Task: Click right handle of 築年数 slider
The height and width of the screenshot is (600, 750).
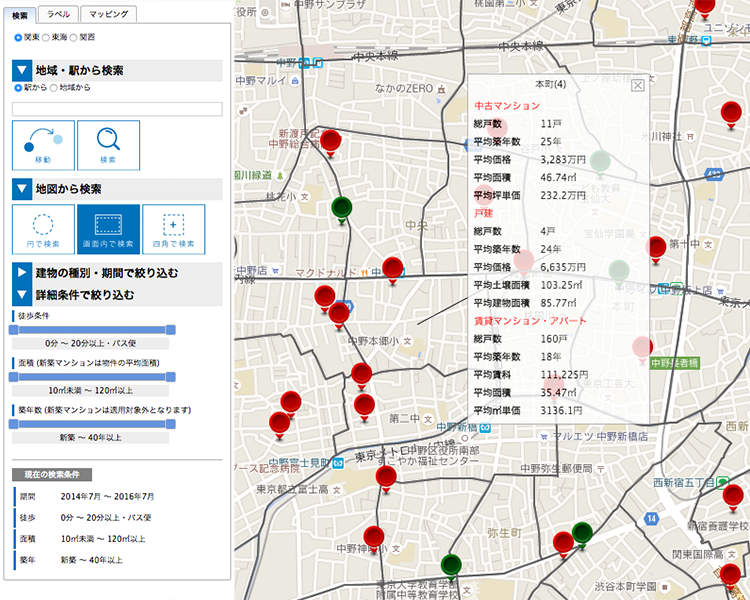Action: tap(170, 423)
